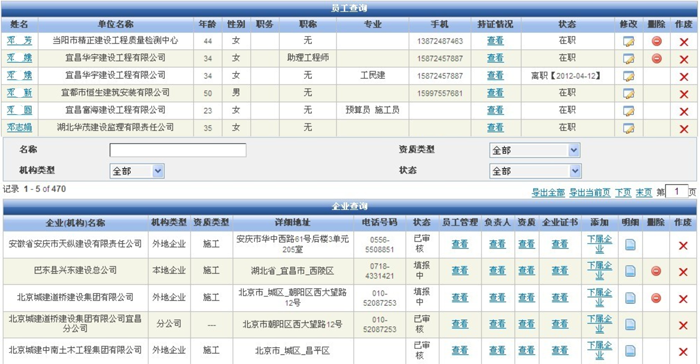The width and height of the screenshot is (700, 364).
Task: Click the edit icon for 宜都市恒生建筑安装有限公司 row
Action: [629, 94]
